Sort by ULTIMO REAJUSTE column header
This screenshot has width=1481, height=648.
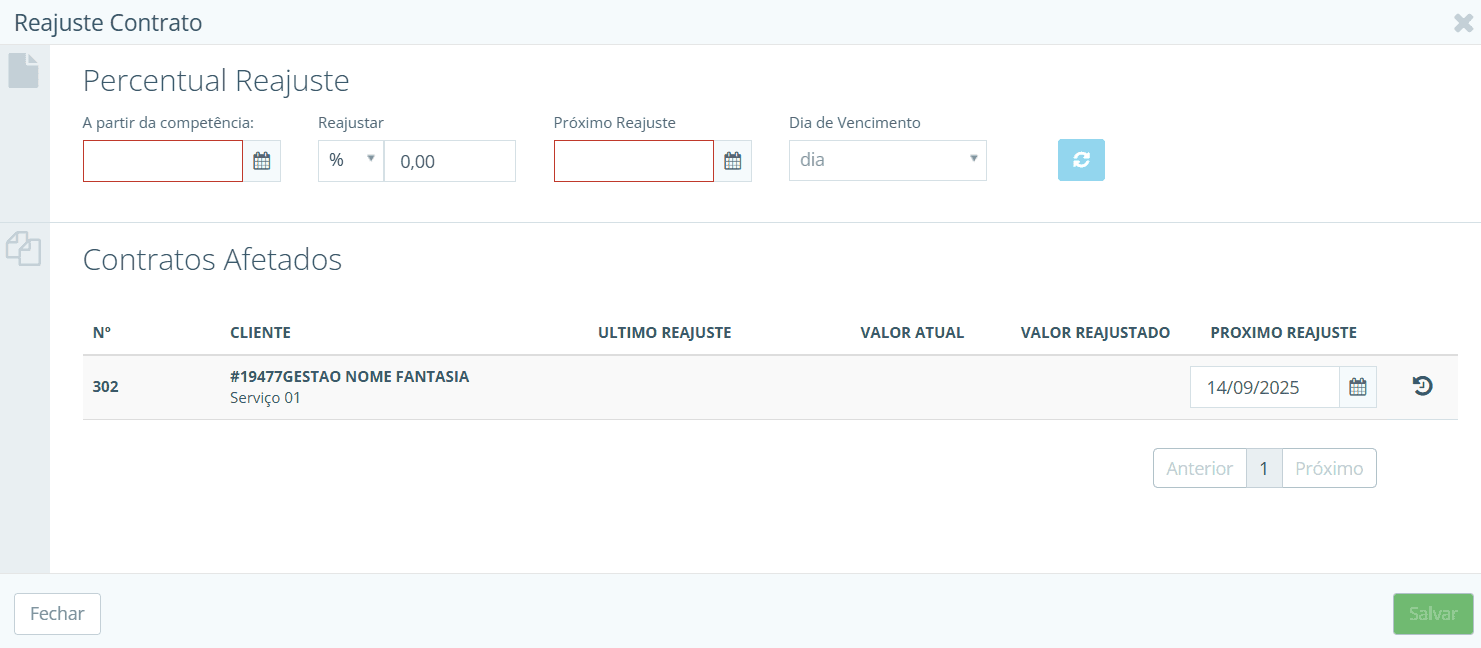click(x=665, y=333)
